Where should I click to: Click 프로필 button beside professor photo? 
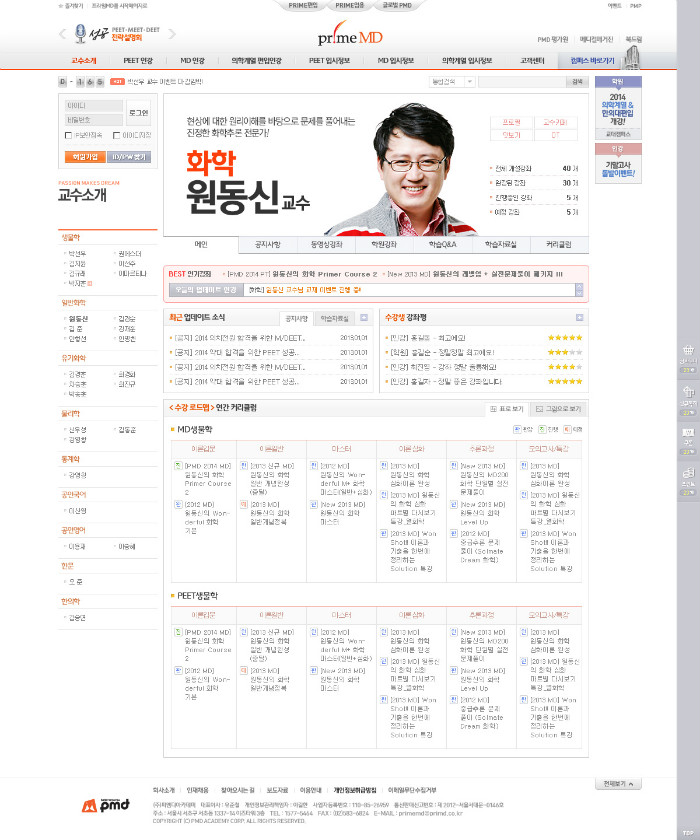(511, 122)
